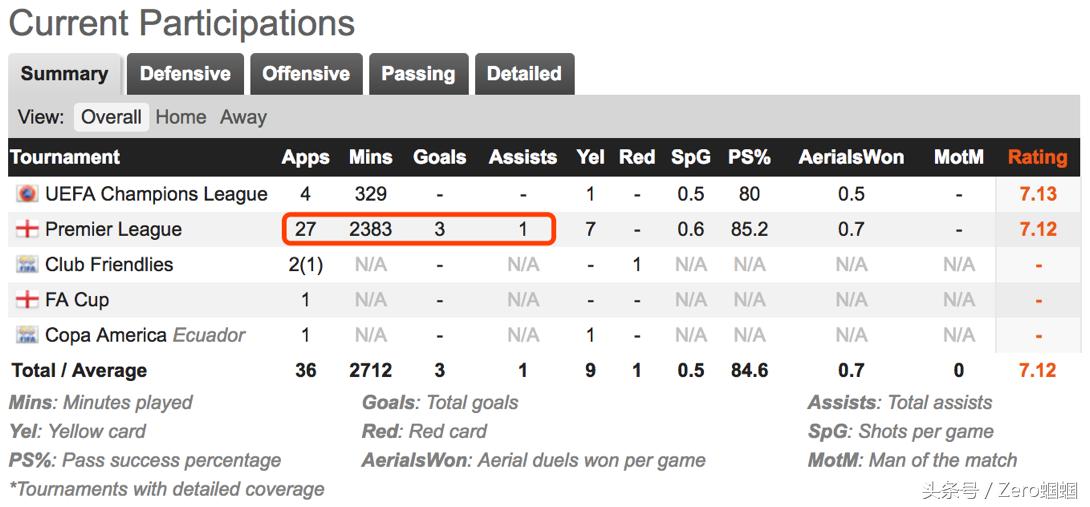Viewport: 1090px width, 507px height.
Task: Select the Summary tab
Action: pyautogui.click(x=64, y=74)
